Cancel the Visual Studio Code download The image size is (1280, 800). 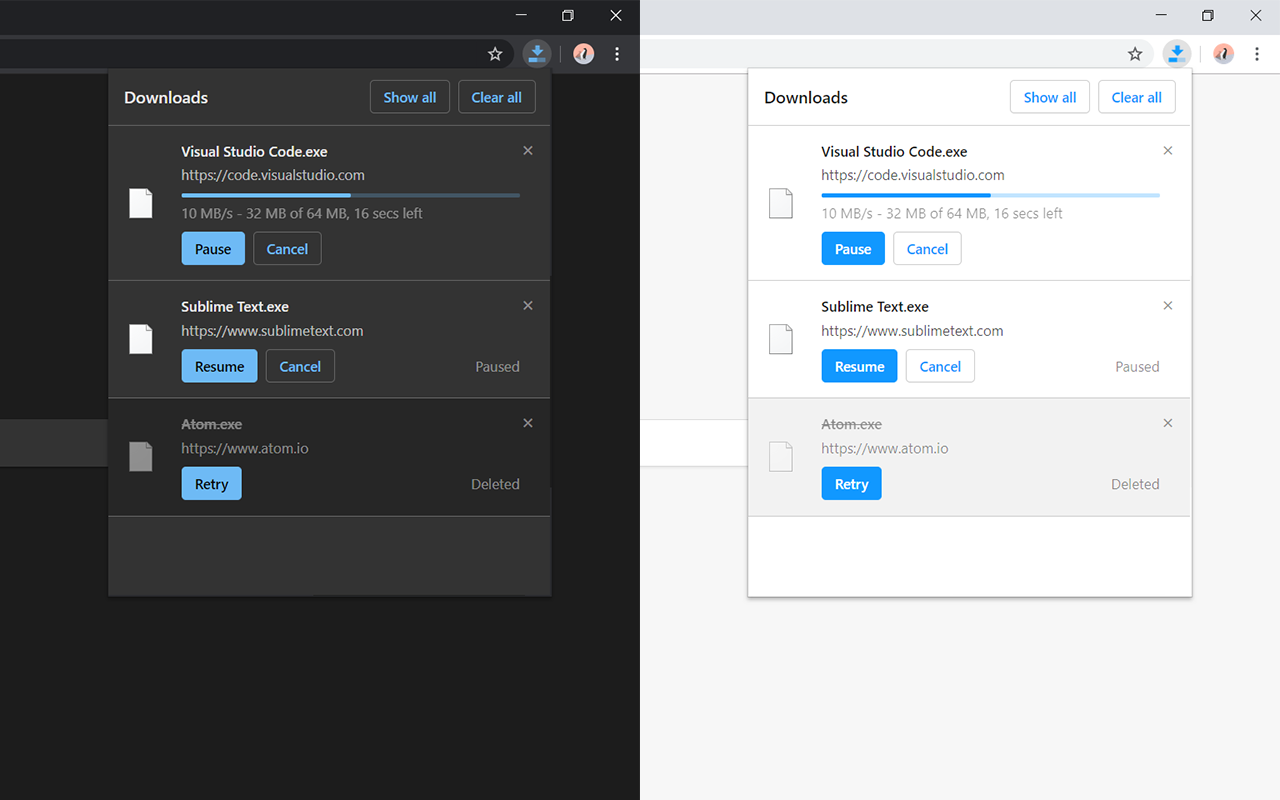pos(287,248)
